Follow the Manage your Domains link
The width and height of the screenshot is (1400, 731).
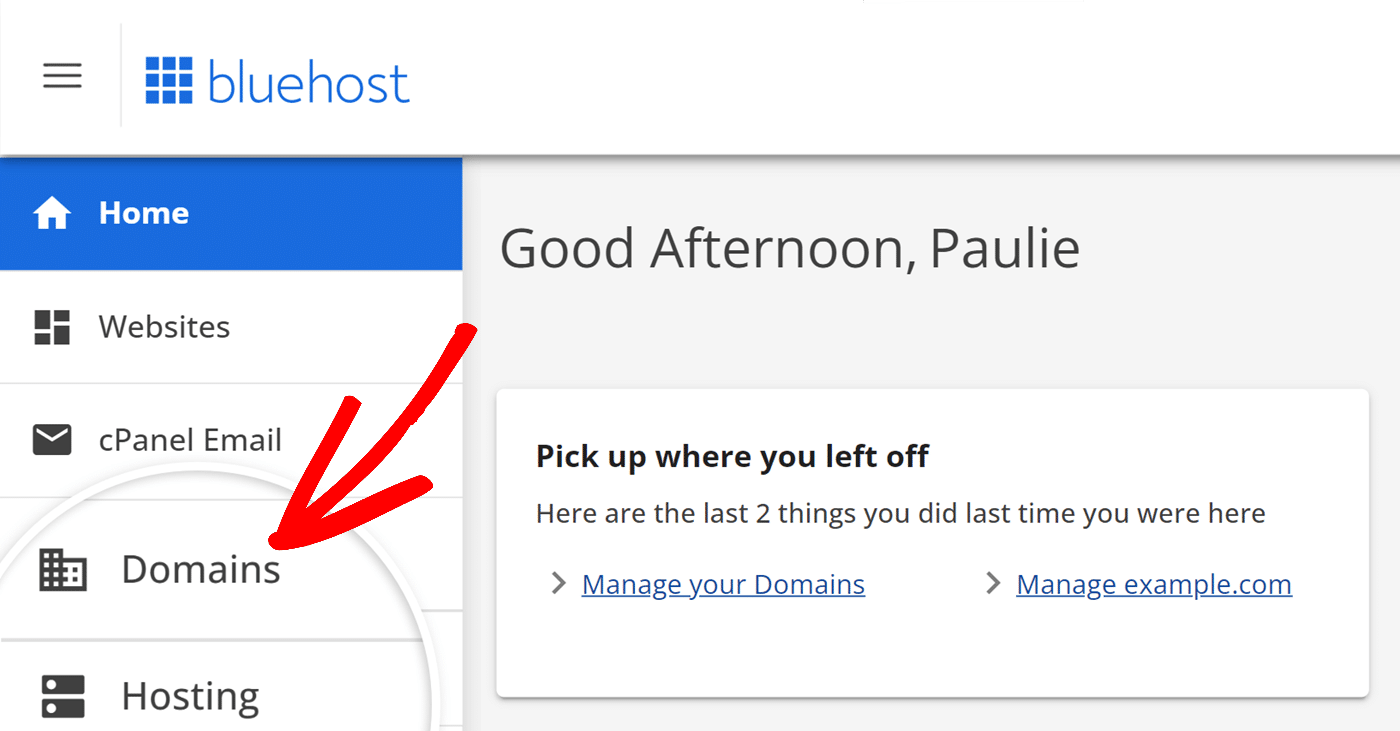click(x=722, y=583)
